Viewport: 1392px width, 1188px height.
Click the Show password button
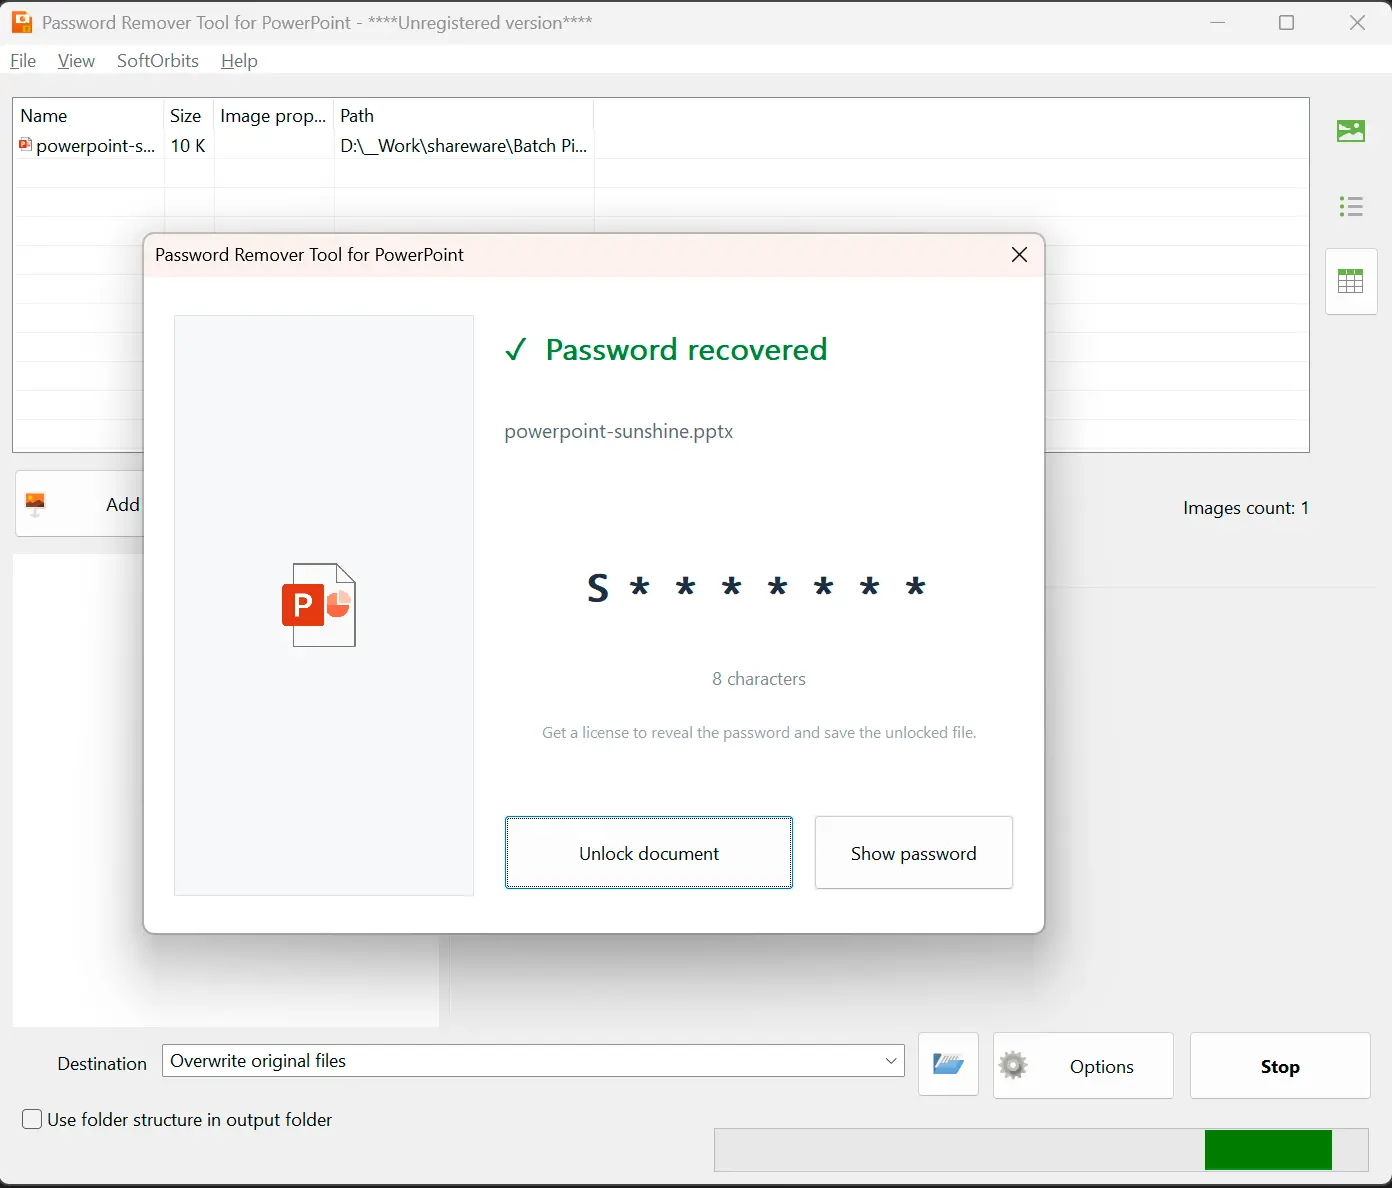tap(914, 853)
